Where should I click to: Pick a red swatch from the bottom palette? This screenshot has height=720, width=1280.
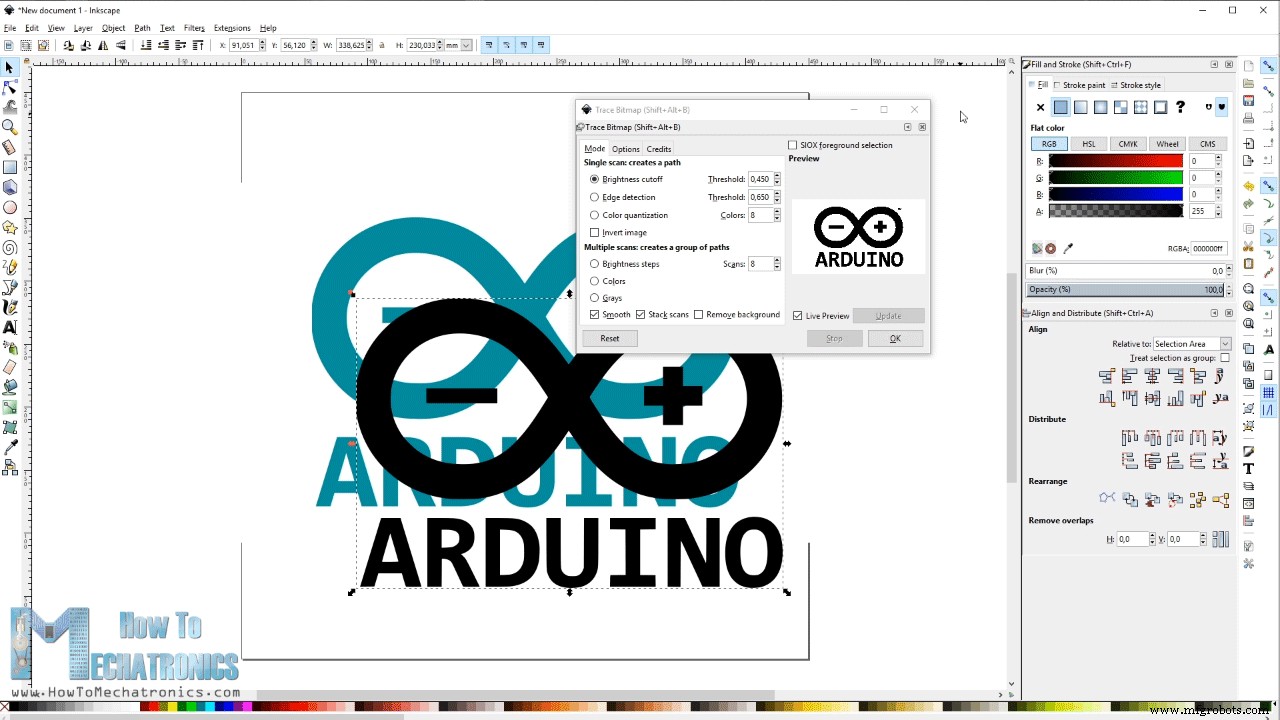point(152,706)
